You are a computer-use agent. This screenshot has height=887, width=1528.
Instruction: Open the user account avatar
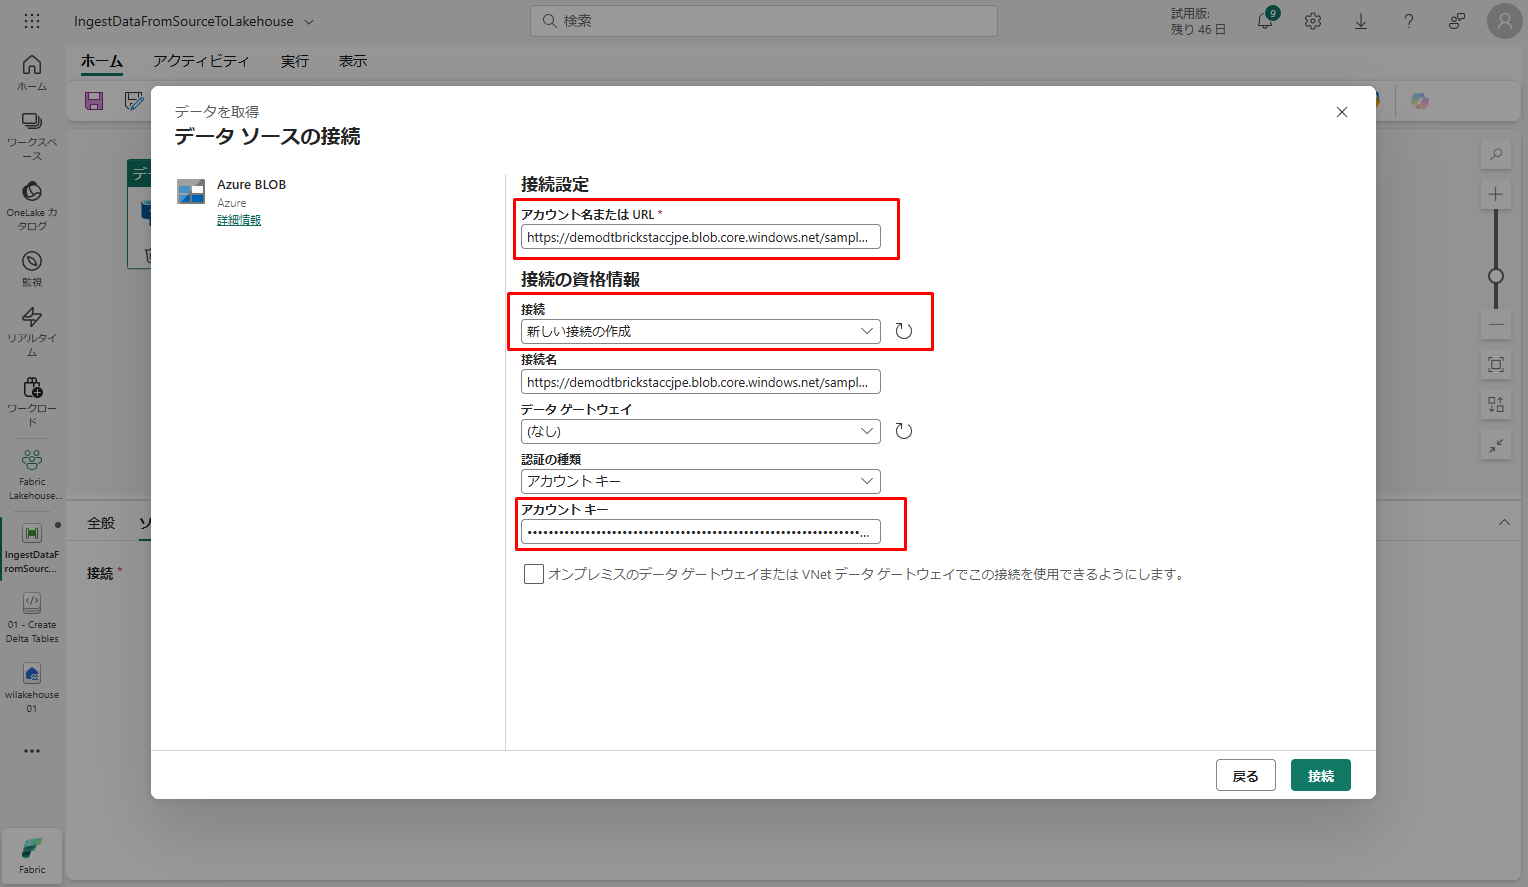[x=1505, y=21]
